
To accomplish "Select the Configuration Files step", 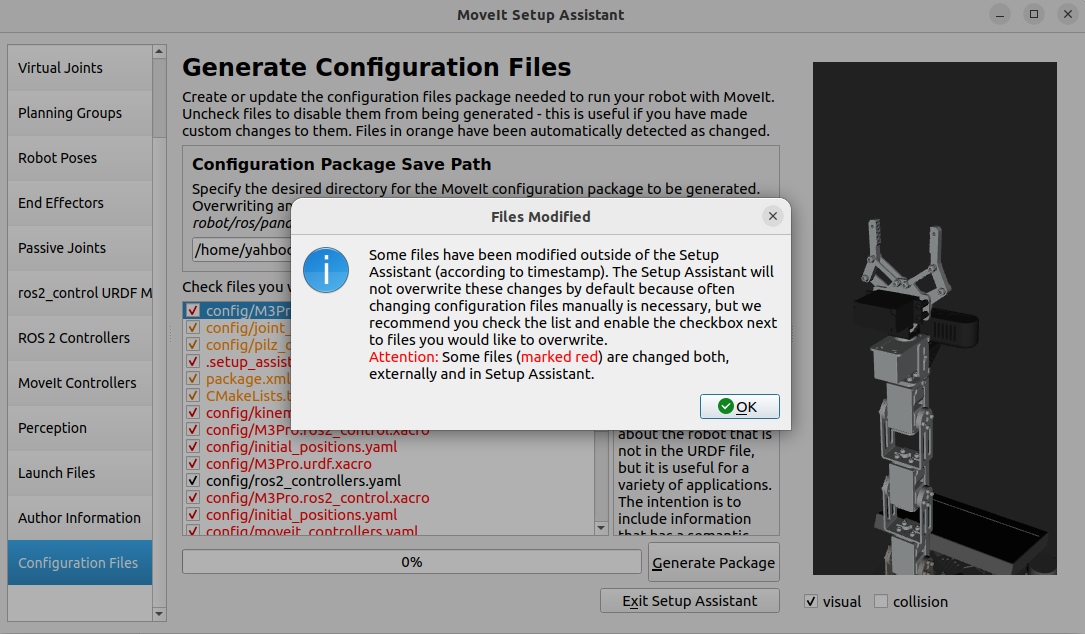I will pyautogui.click(x=80, y=563).
